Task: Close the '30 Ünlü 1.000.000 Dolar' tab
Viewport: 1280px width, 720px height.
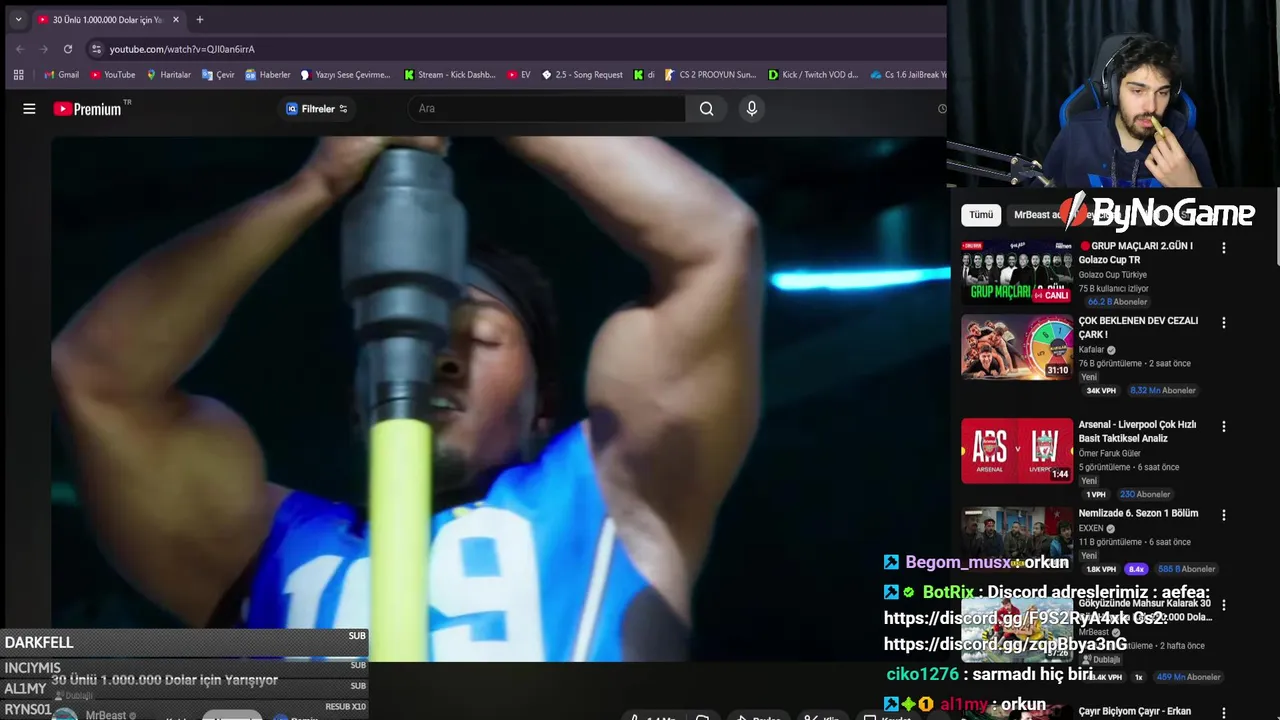Action: click(x=176, y=19)
